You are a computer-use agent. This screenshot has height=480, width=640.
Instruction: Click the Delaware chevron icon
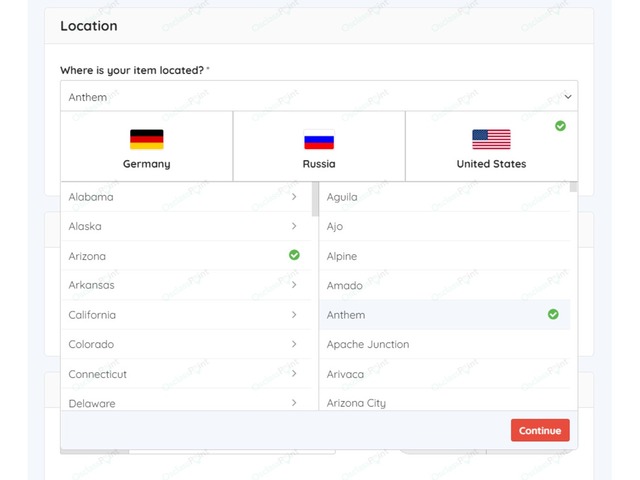[x=294, y=403]
